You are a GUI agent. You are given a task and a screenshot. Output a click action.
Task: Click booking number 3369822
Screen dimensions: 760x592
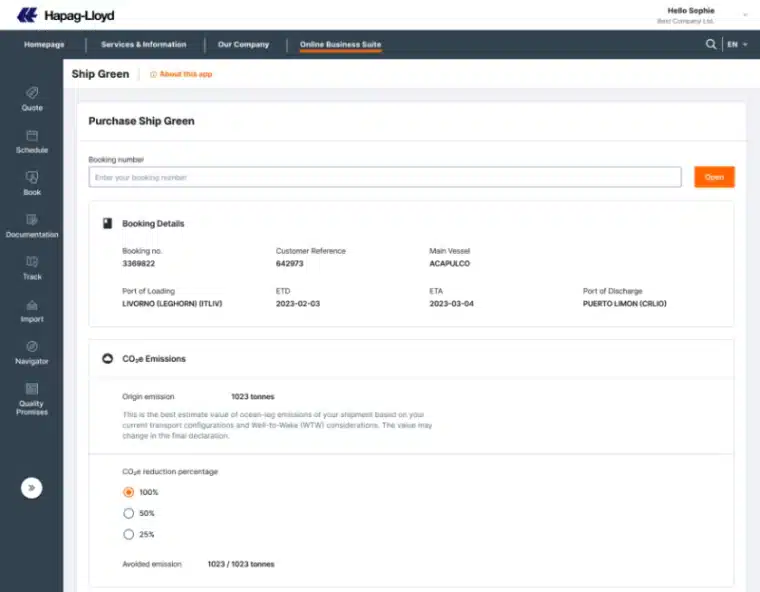(139, 263)
